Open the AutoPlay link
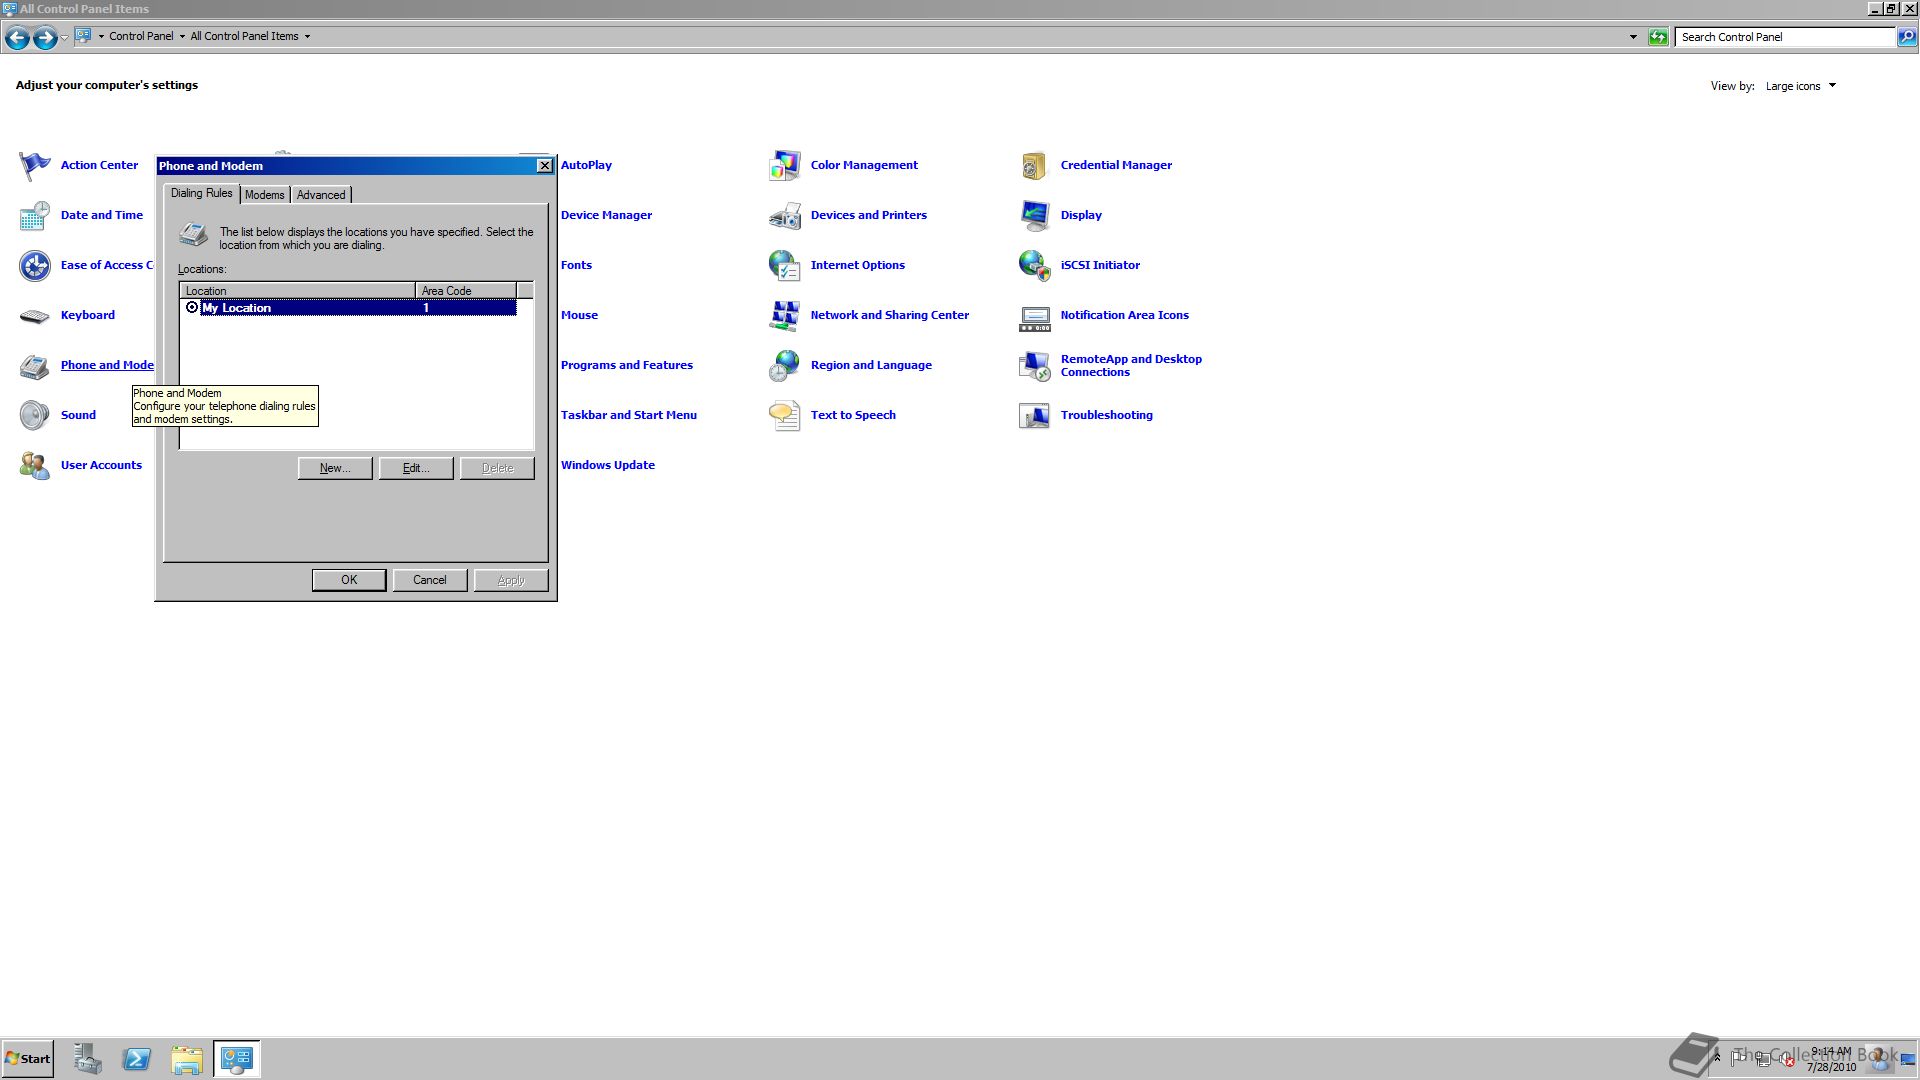The height and width of the screenshot is (1080, 1920). [x=586, y=165]
